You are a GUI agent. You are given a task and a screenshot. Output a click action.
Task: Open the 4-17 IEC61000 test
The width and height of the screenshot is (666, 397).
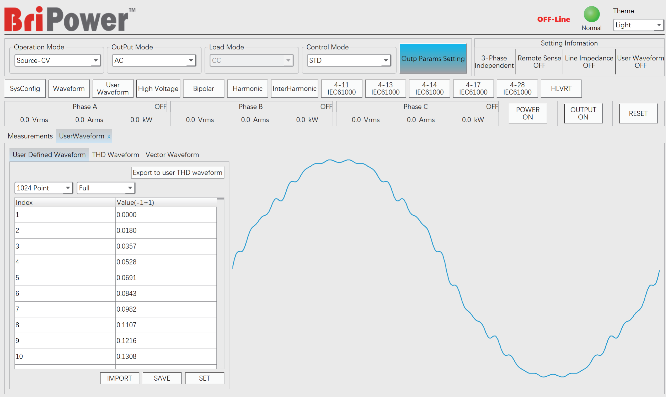(x=473, y=88)
